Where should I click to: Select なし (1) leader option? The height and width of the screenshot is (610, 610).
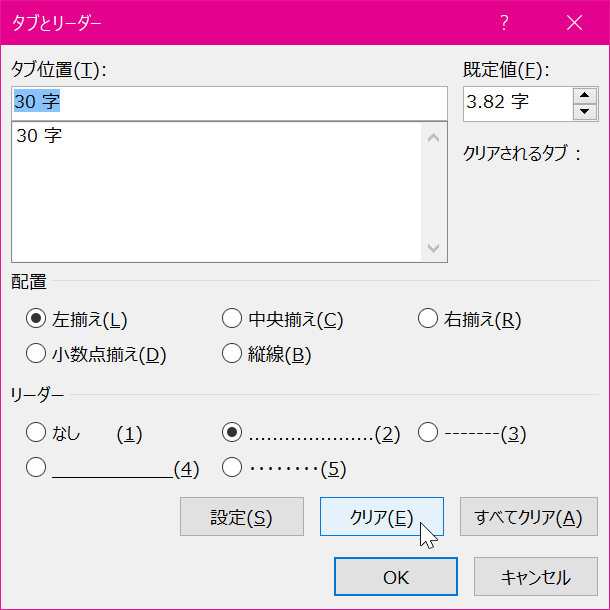coord(36,433)
